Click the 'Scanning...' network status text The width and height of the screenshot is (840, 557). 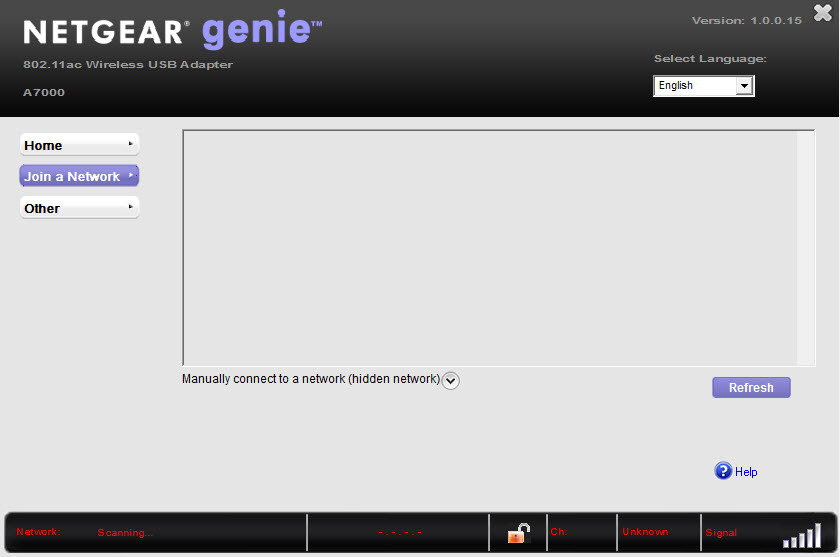tap(125, 533)
